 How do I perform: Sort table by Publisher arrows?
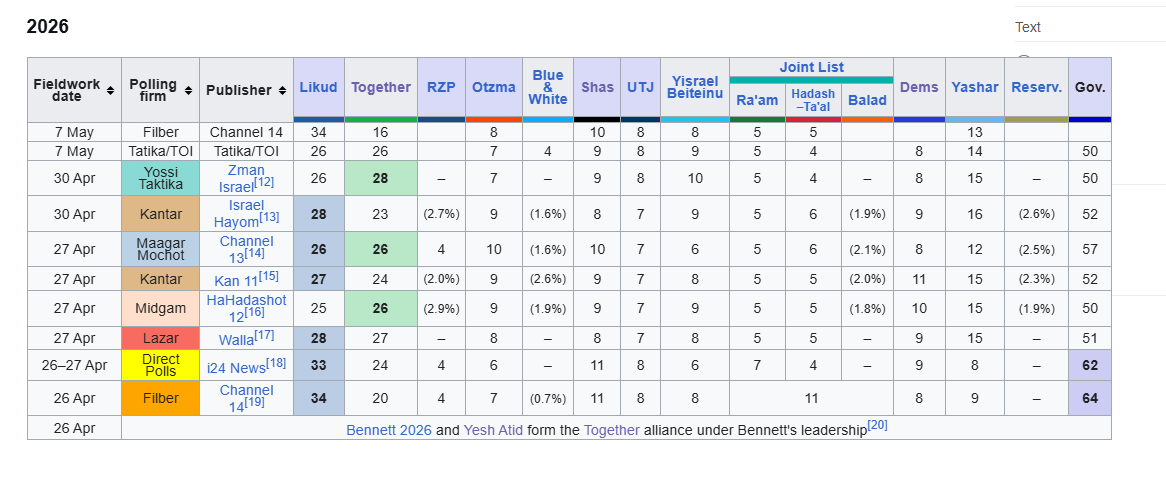283,91
